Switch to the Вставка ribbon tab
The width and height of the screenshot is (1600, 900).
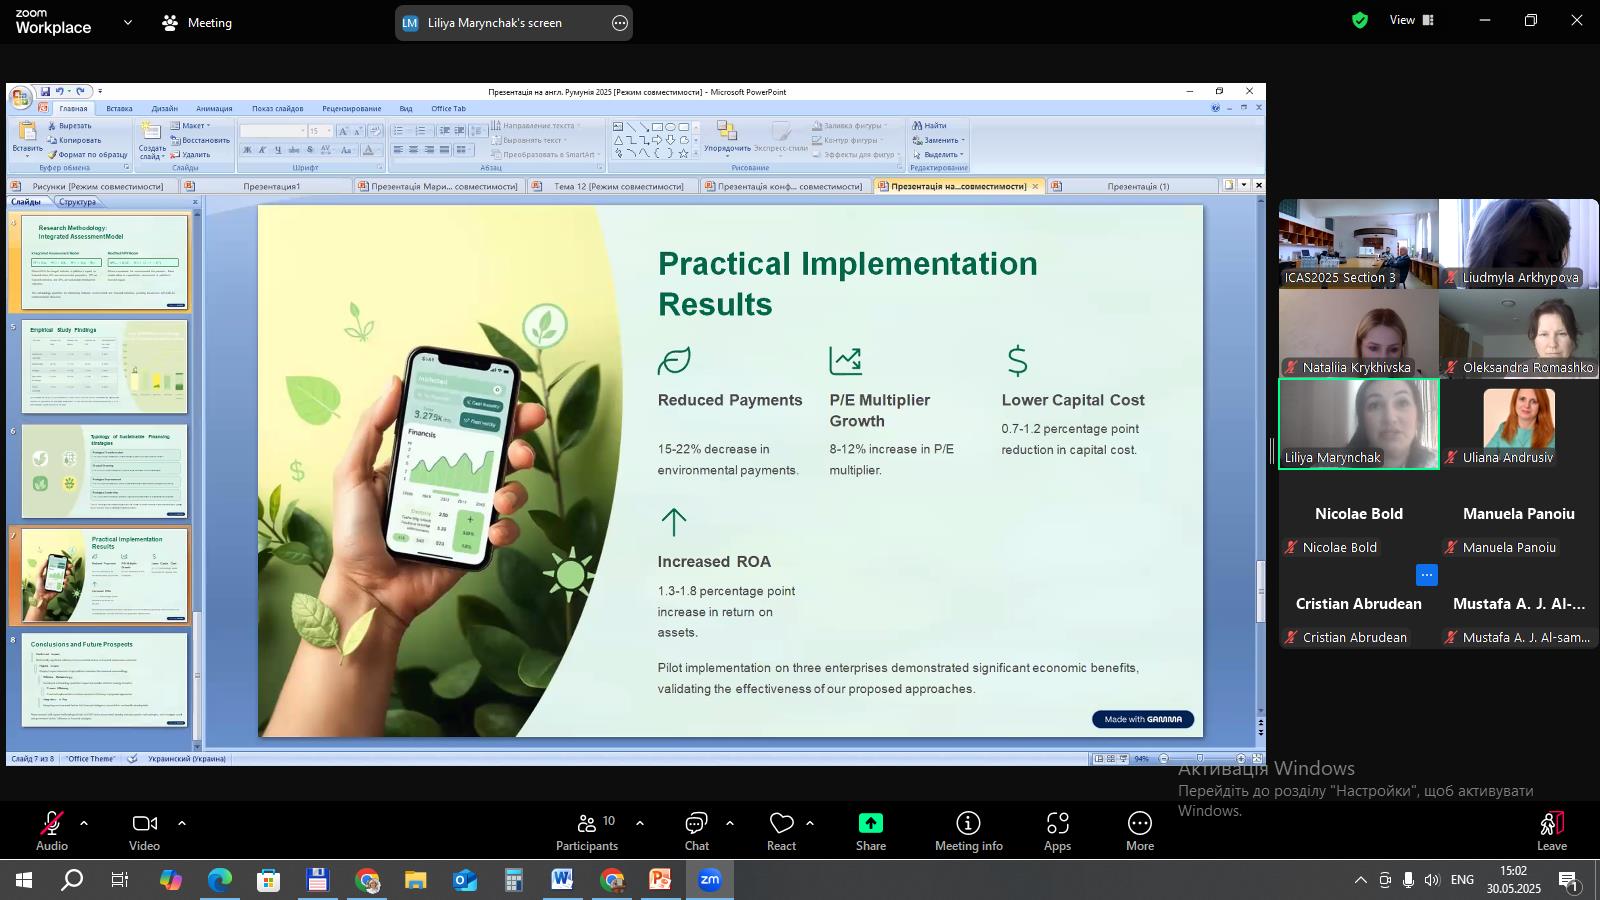click(x=119, y=108)
